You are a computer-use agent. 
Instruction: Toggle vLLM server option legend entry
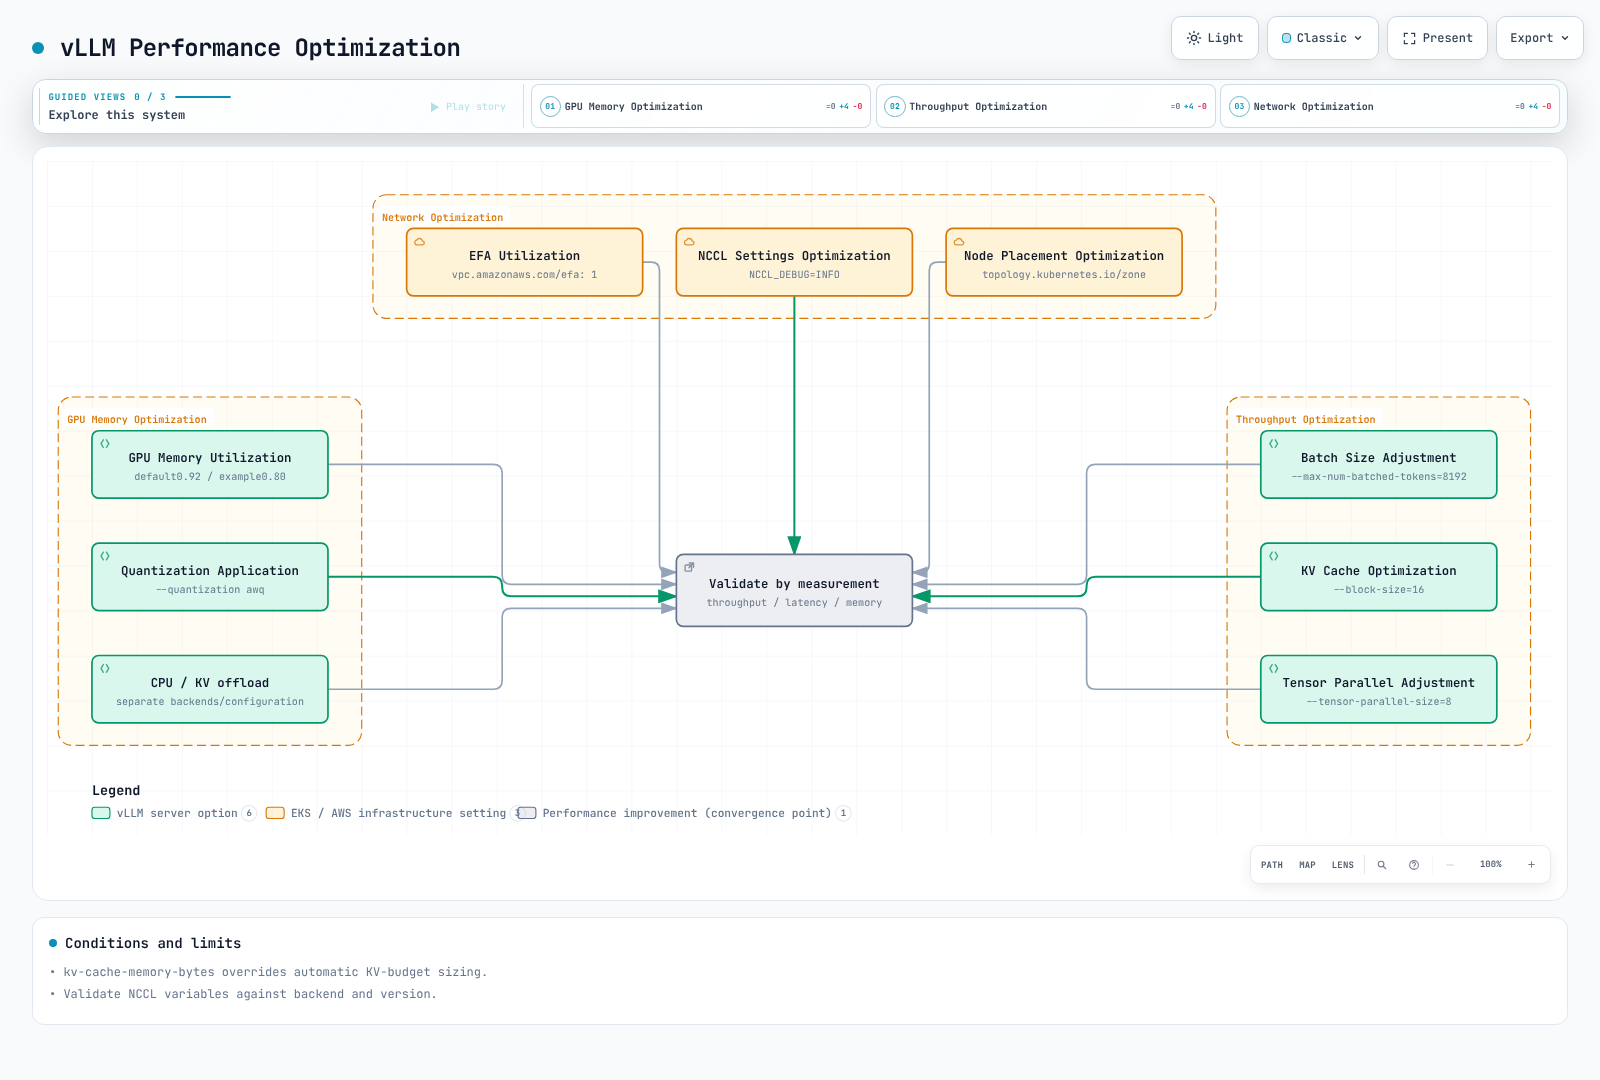point(174,813)
